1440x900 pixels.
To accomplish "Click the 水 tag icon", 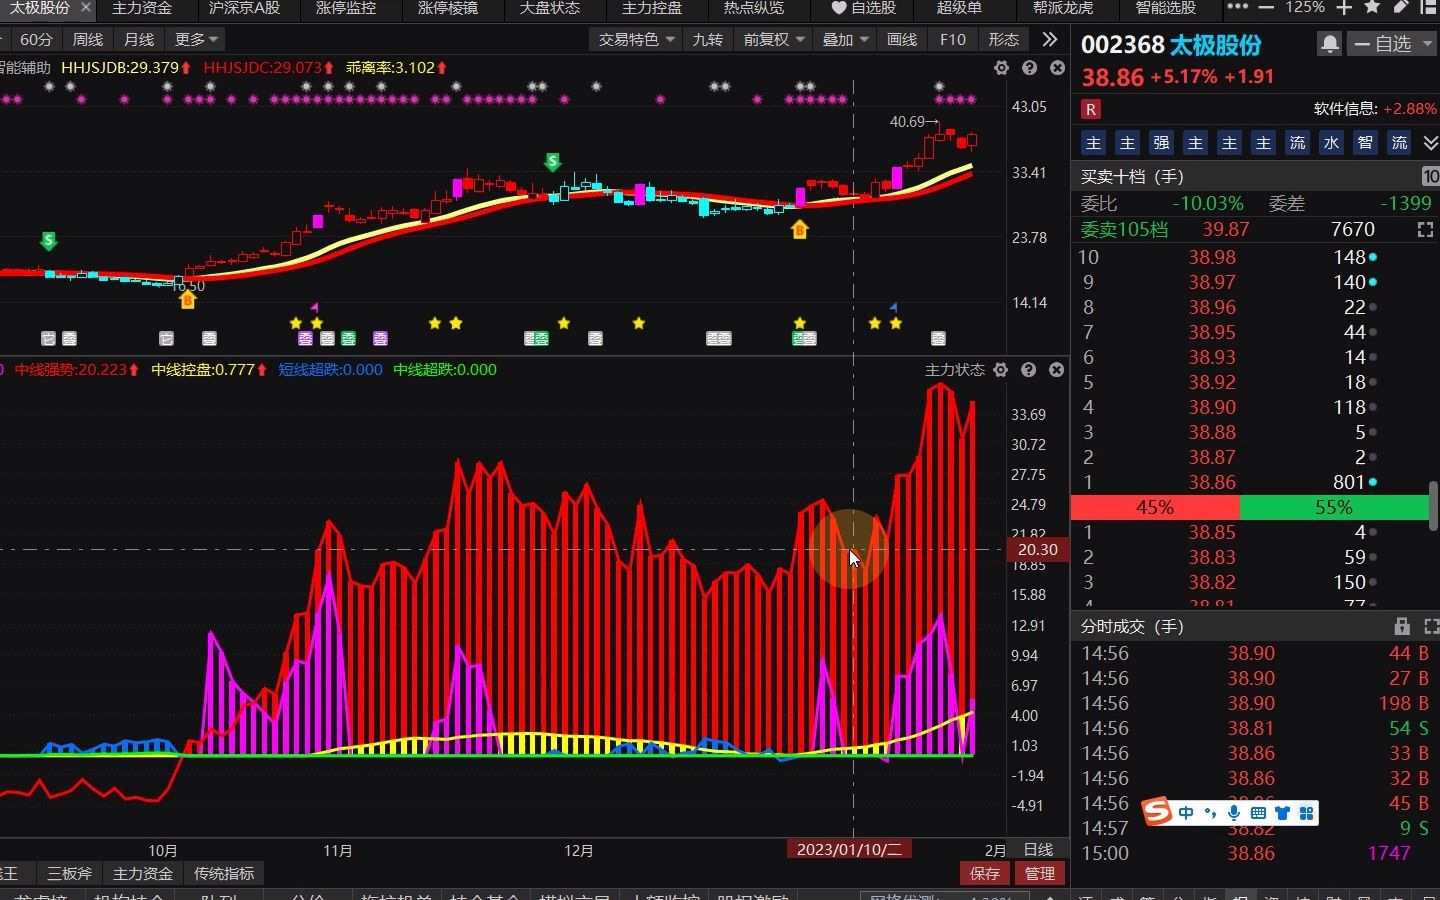I will [x=1331, y=143].
